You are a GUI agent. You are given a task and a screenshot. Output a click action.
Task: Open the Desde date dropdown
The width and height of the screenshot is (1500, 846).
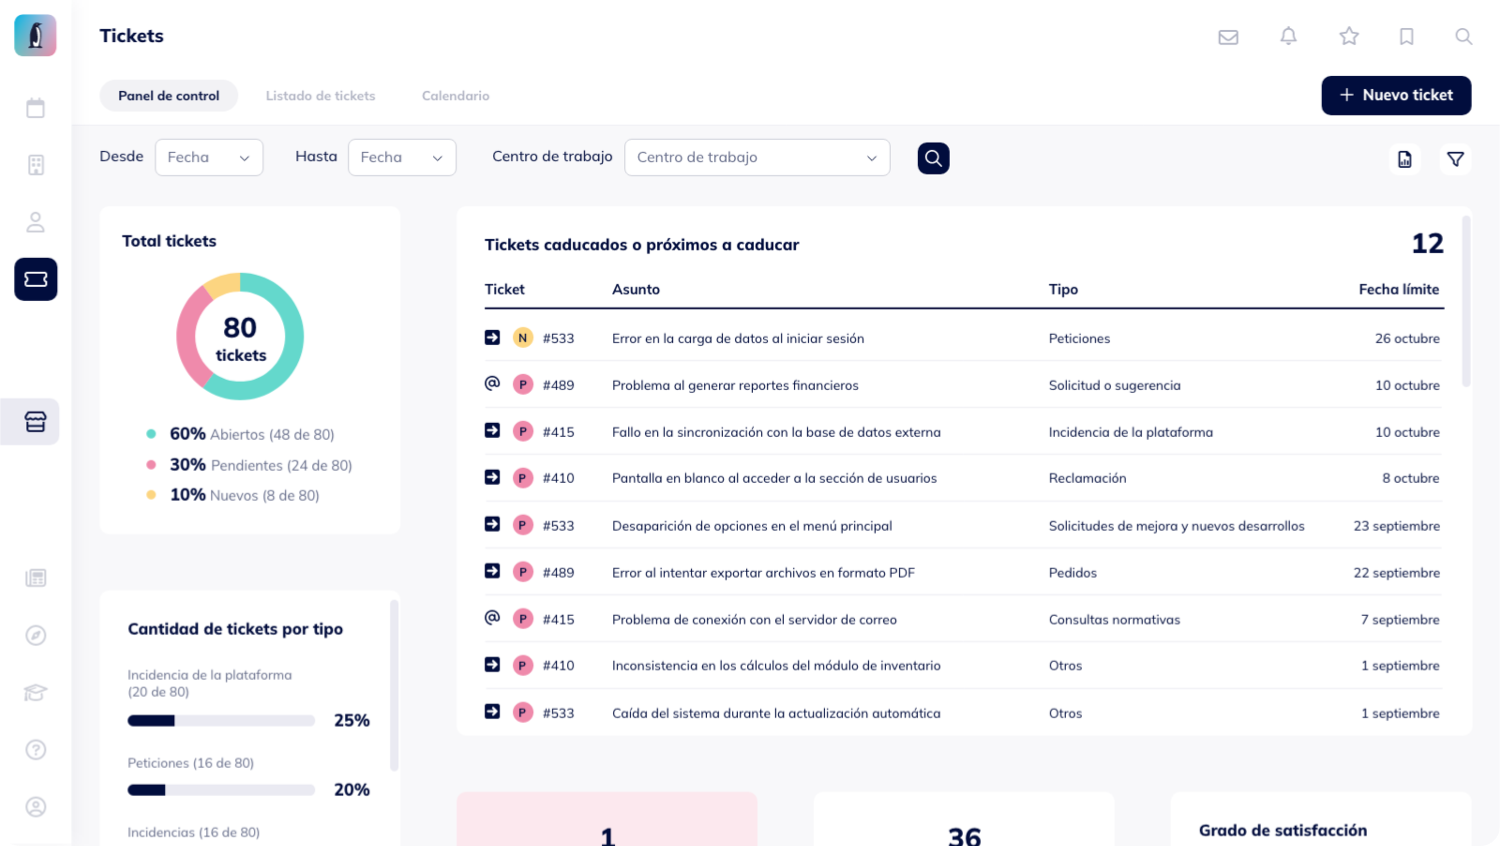209,157
